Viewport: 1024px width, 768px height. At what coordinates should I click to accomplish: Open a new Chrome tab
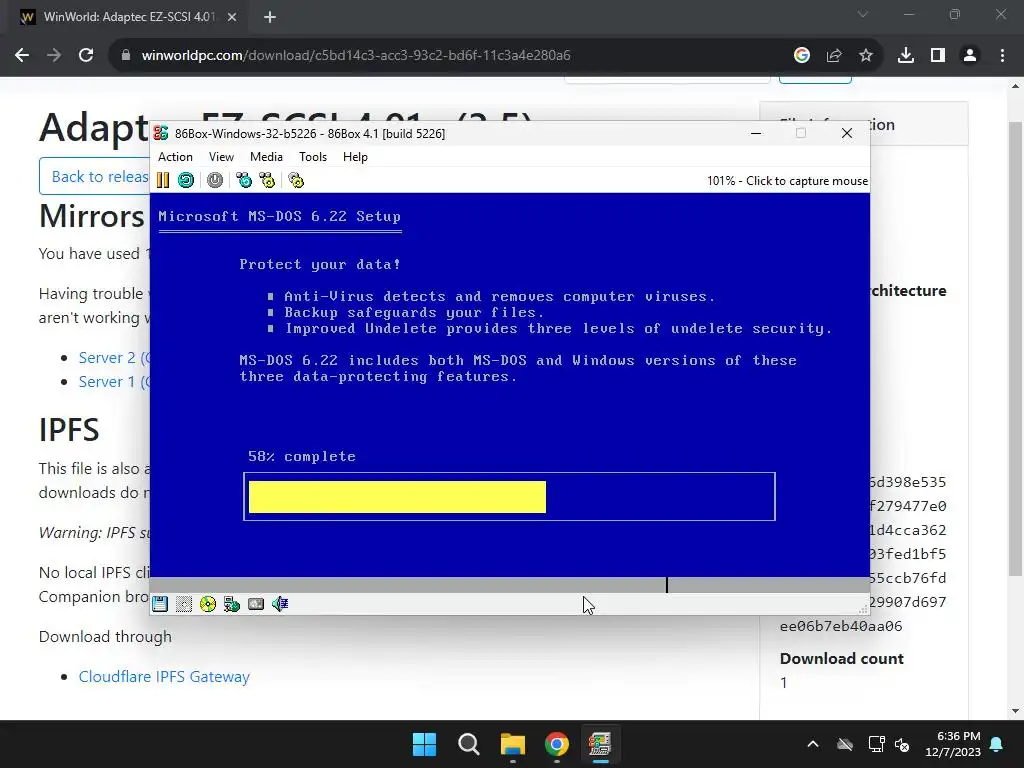coord(270,17)
